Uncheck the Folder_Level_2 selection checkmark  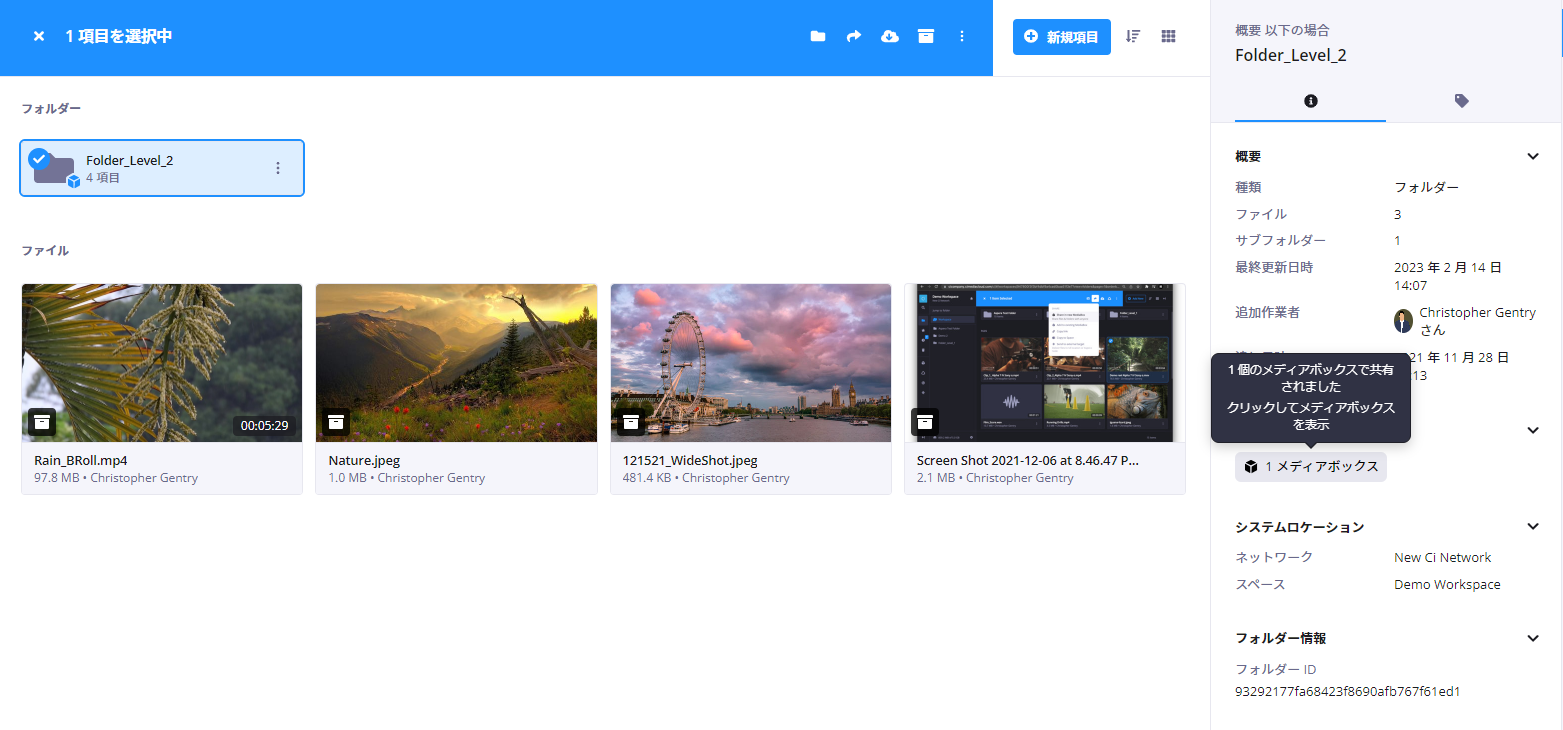pyautogui.click(x=39, y=158)
